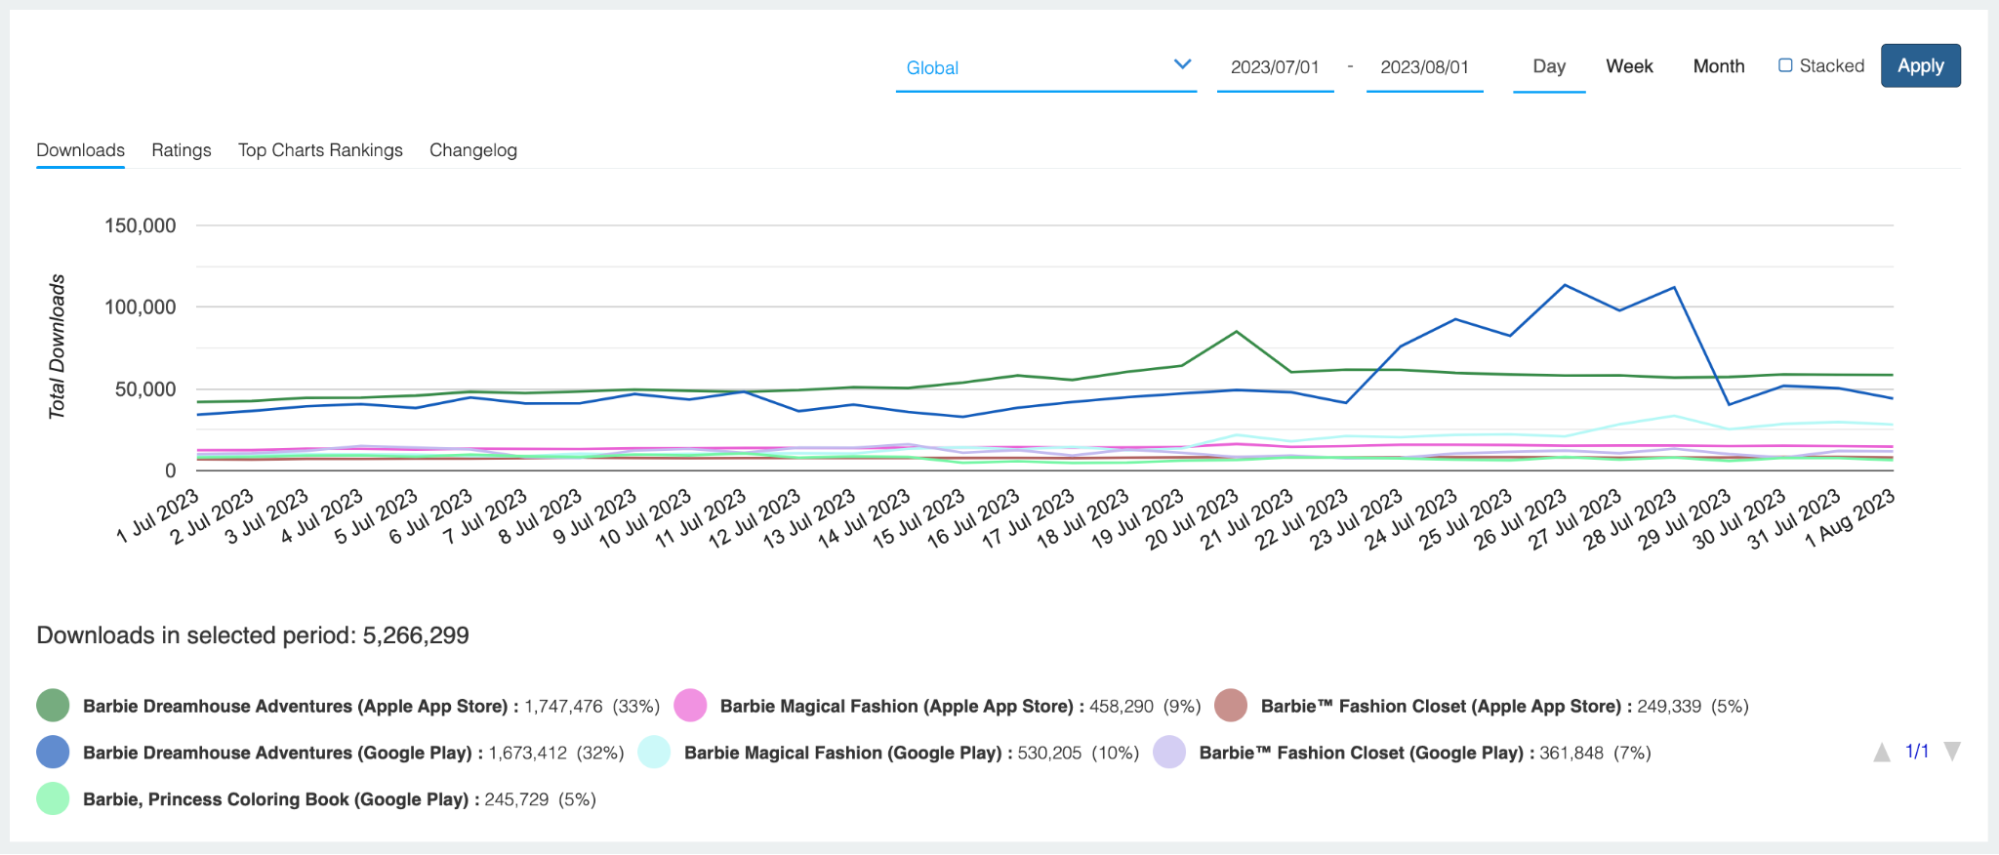Edit the end date field 2023/08/01
This screenshot has width=1999, height=855.
(x=1424, y=67)
